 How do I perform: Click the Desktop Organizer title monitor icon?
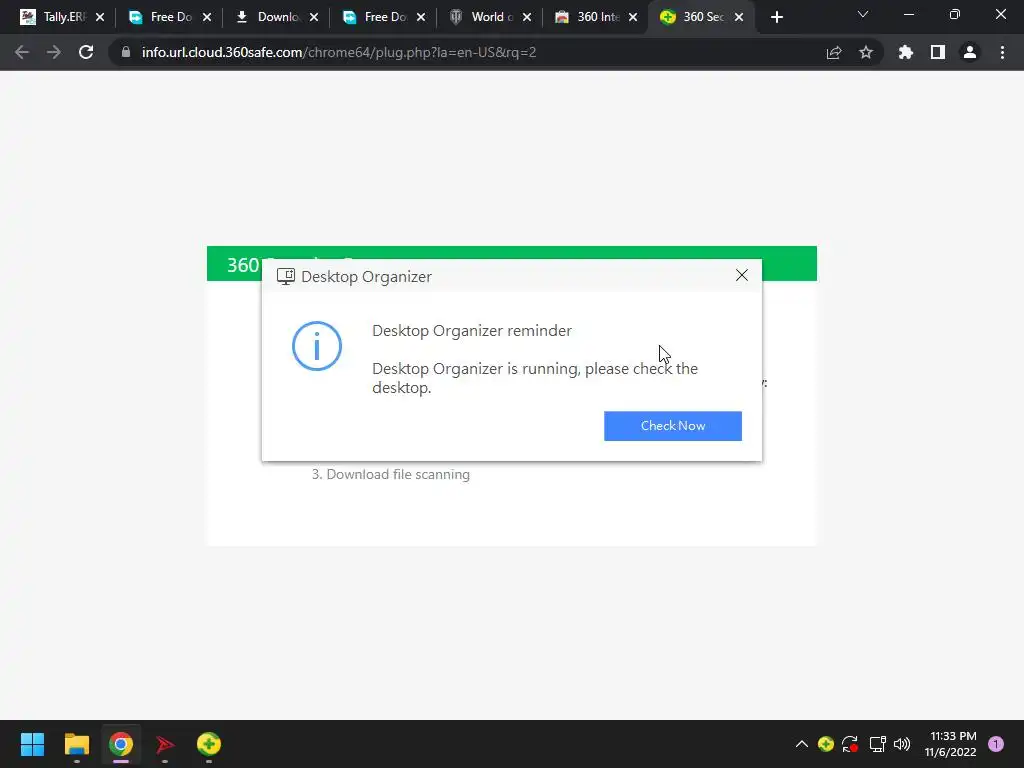(285, 276)
